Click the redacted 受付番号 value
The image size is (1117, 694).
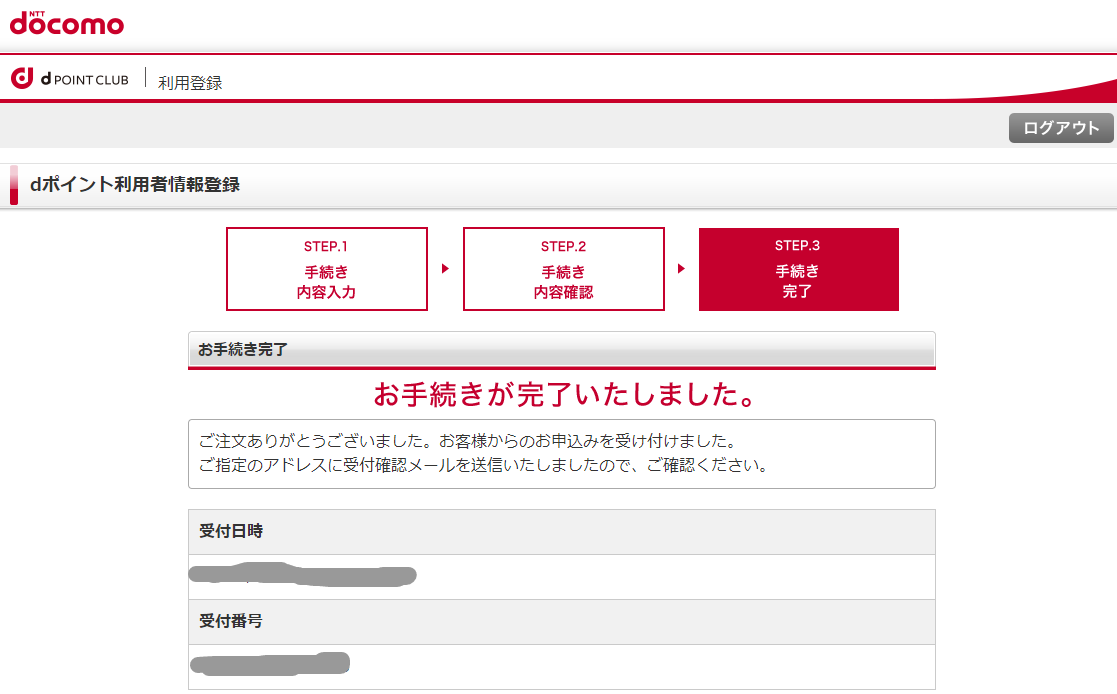270,662
